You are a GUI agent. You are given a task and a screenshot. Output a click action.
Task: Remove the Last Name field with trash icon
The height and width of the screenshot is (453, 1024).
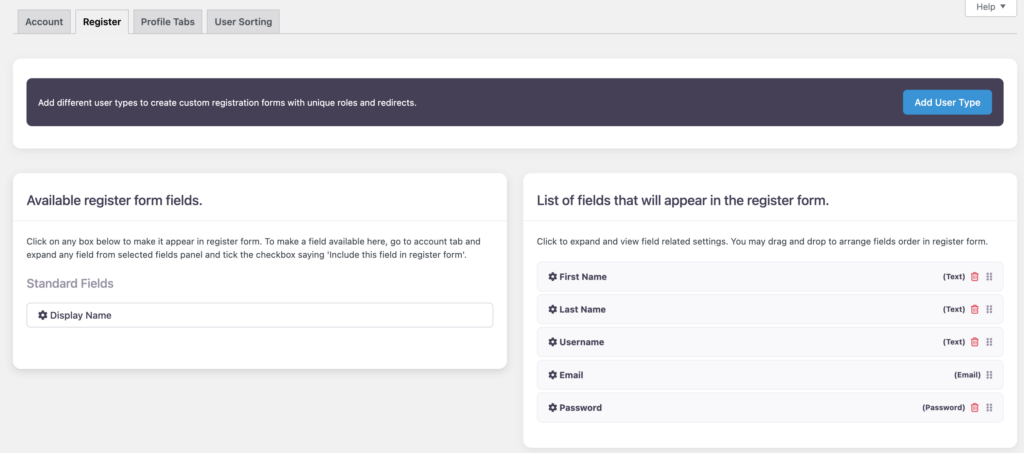pyautogui.click(x=975, y=310)
